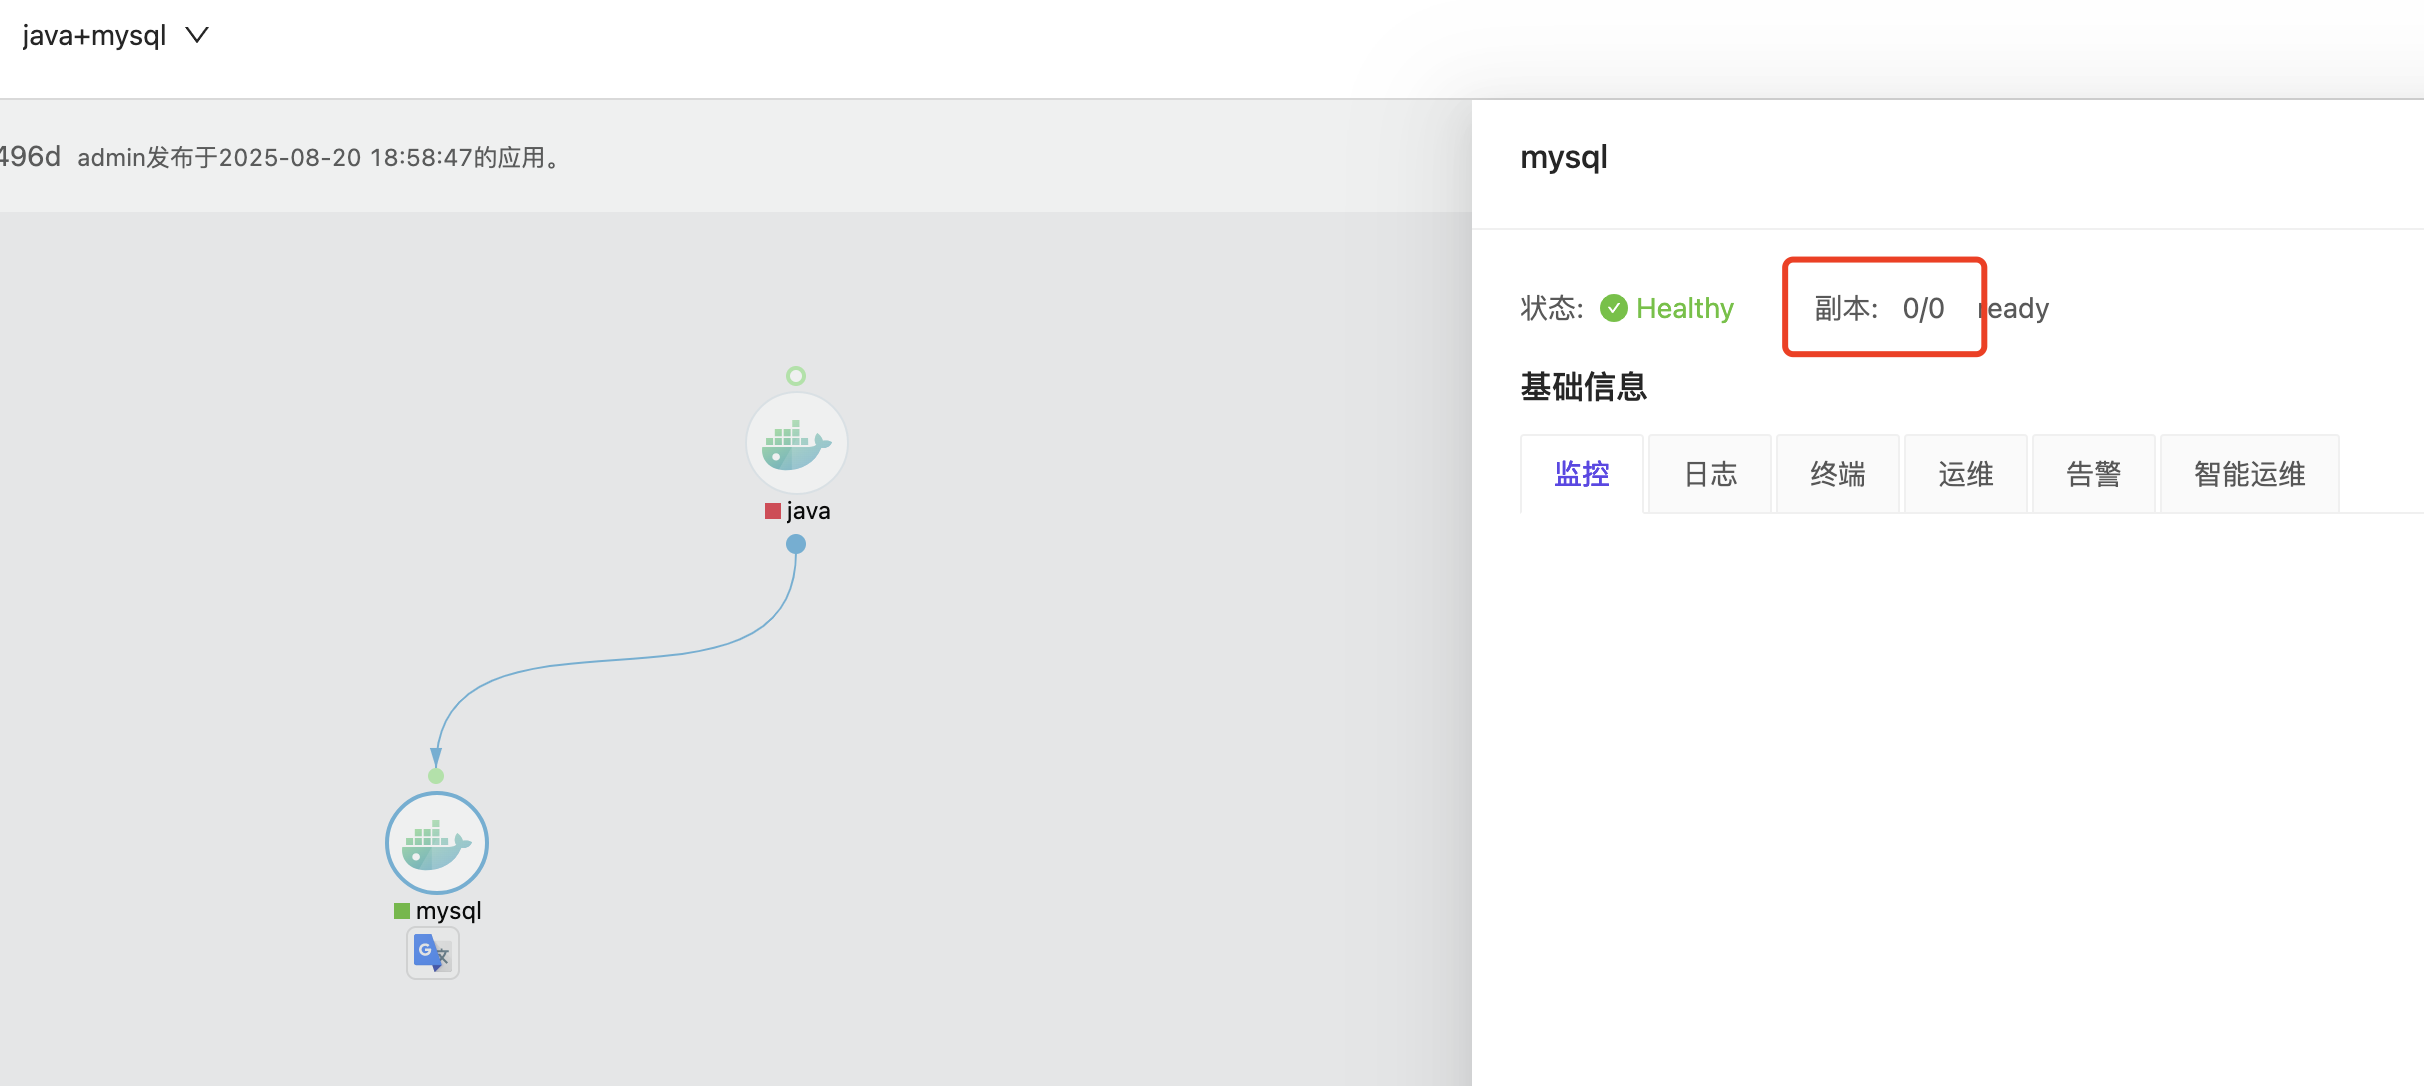This screenshot has width=2424, height=1086.
Task: Click green status square beside mysql label
Action: (402, 911)
